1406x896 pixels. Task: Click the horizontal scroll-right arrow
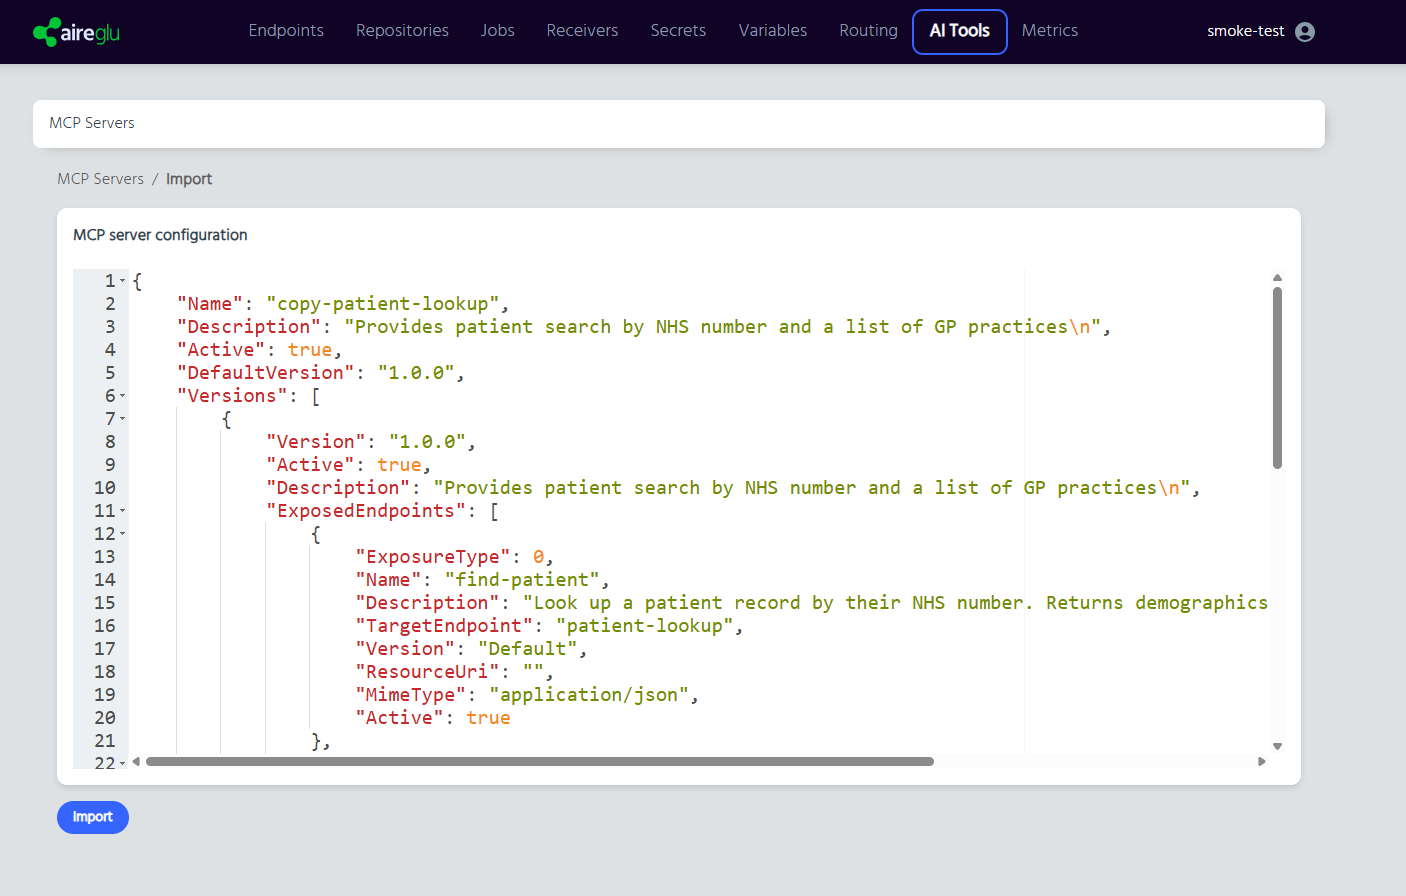[x=1262, y=762]
